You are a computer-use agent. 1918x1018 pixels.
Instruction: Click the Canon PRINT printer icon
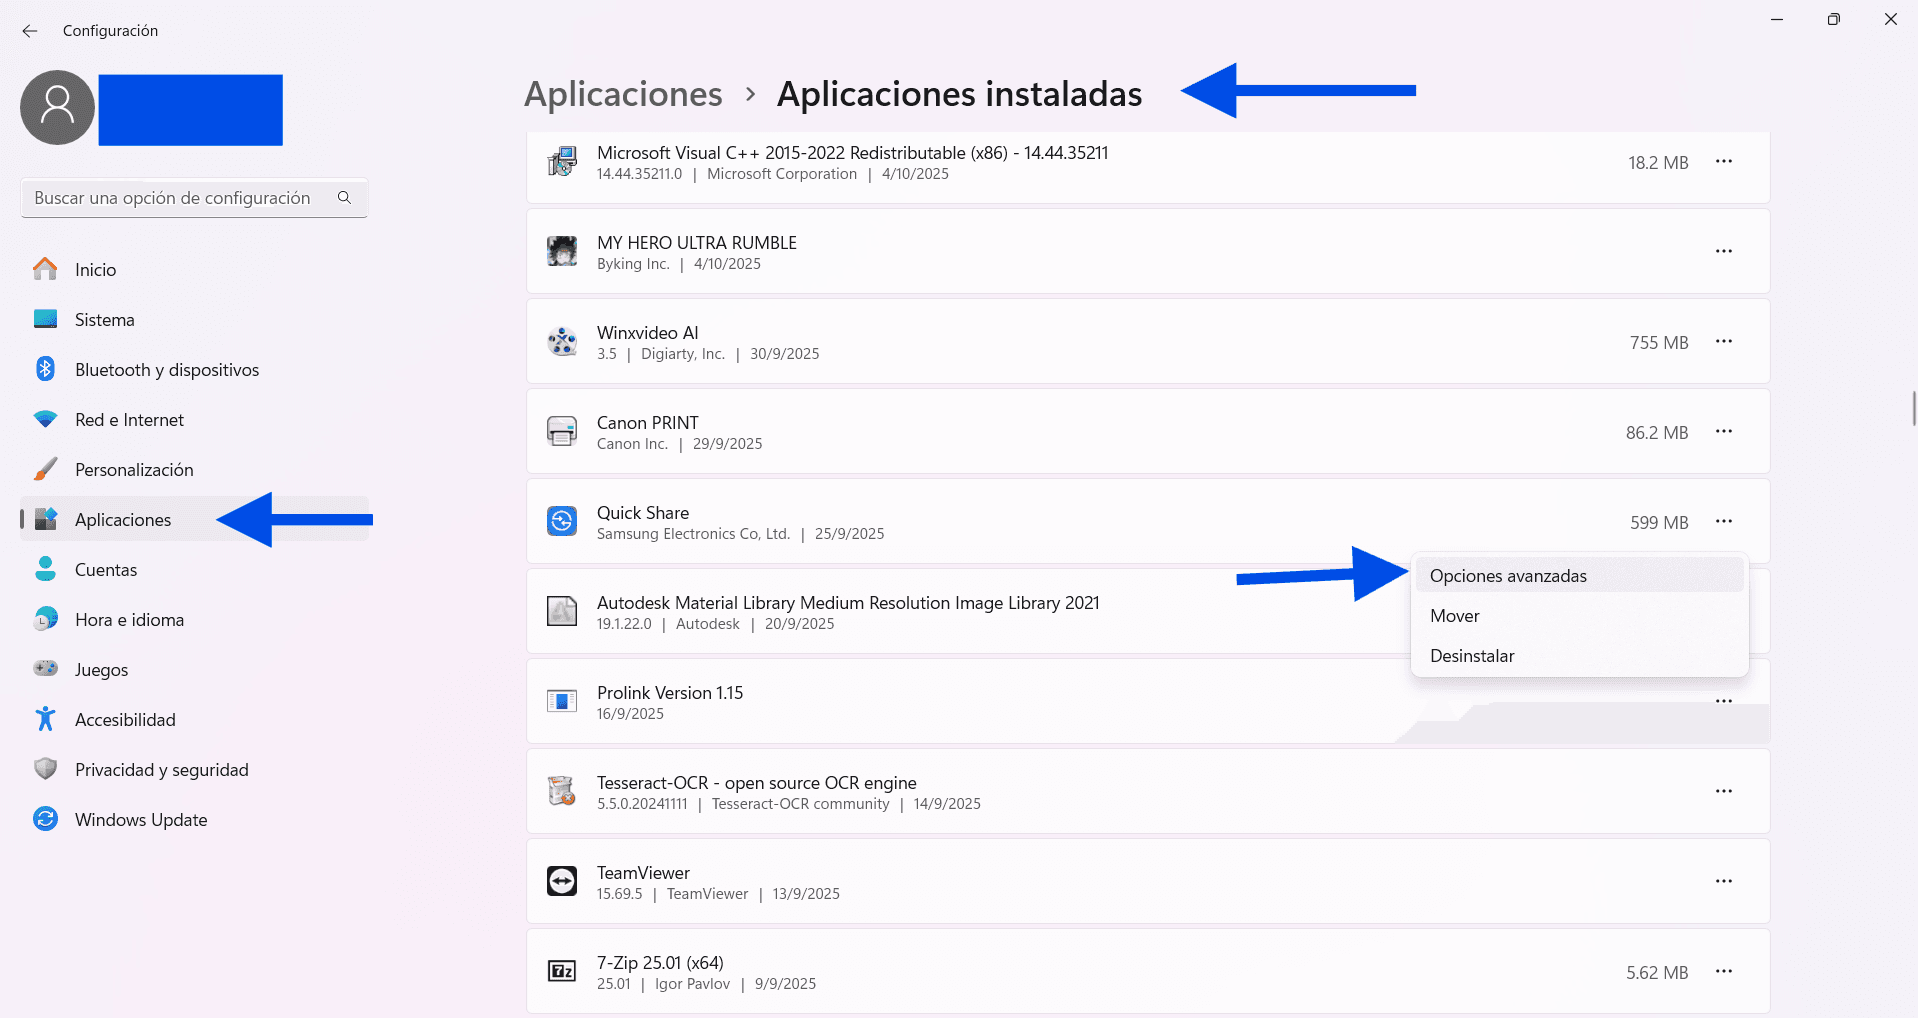click(x=562, y=431)
